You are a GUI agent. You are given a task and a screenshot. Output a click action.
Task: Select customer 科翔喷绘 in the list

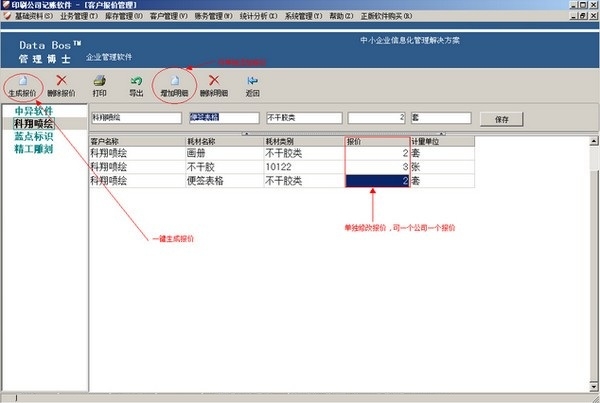click(x=34, y=124)
